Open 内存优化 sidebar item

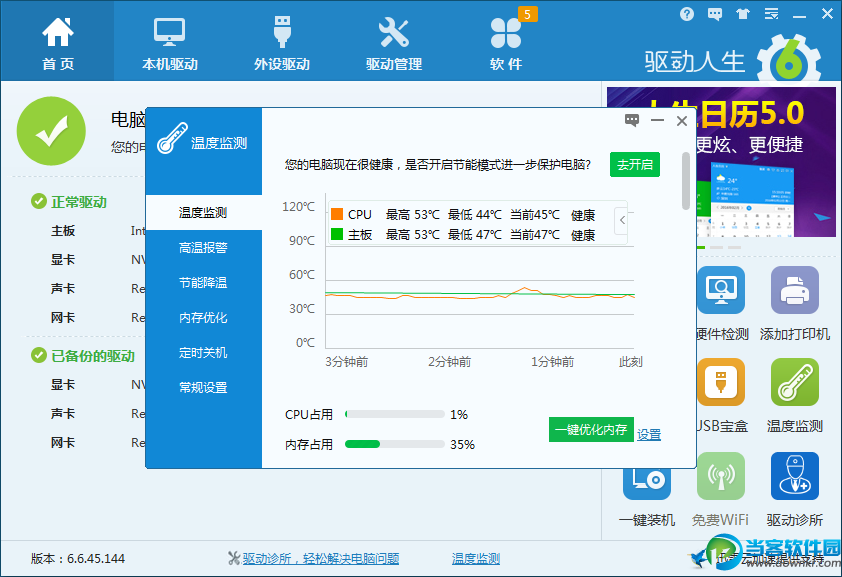tap(204, 317)
